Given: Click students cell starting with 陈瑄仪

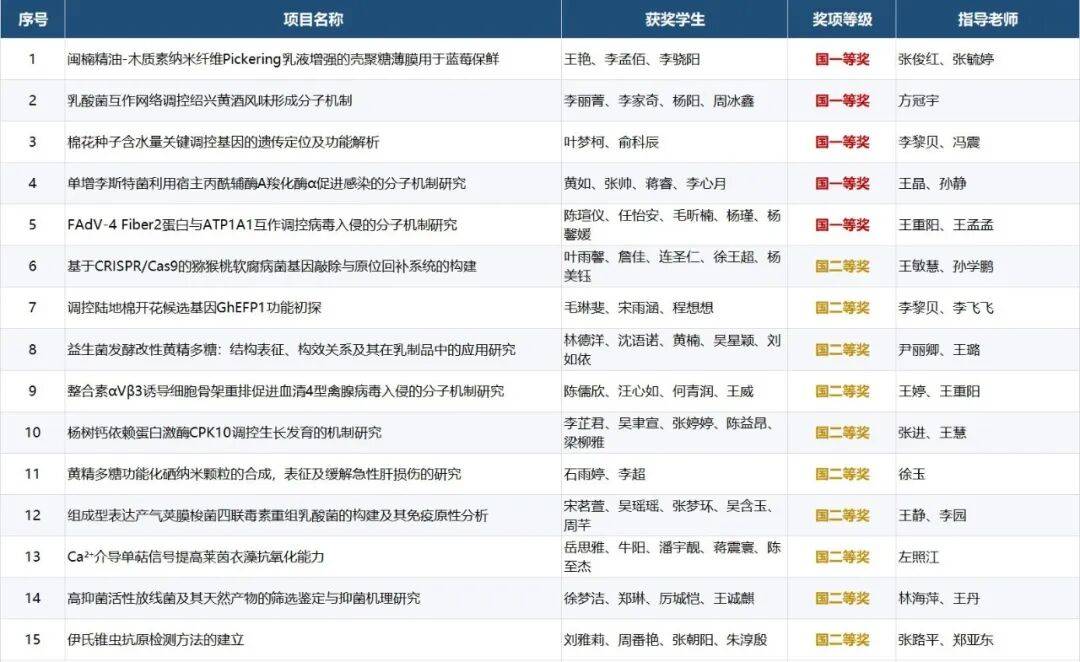Looking at the screenshot, I should coord(672,225).
